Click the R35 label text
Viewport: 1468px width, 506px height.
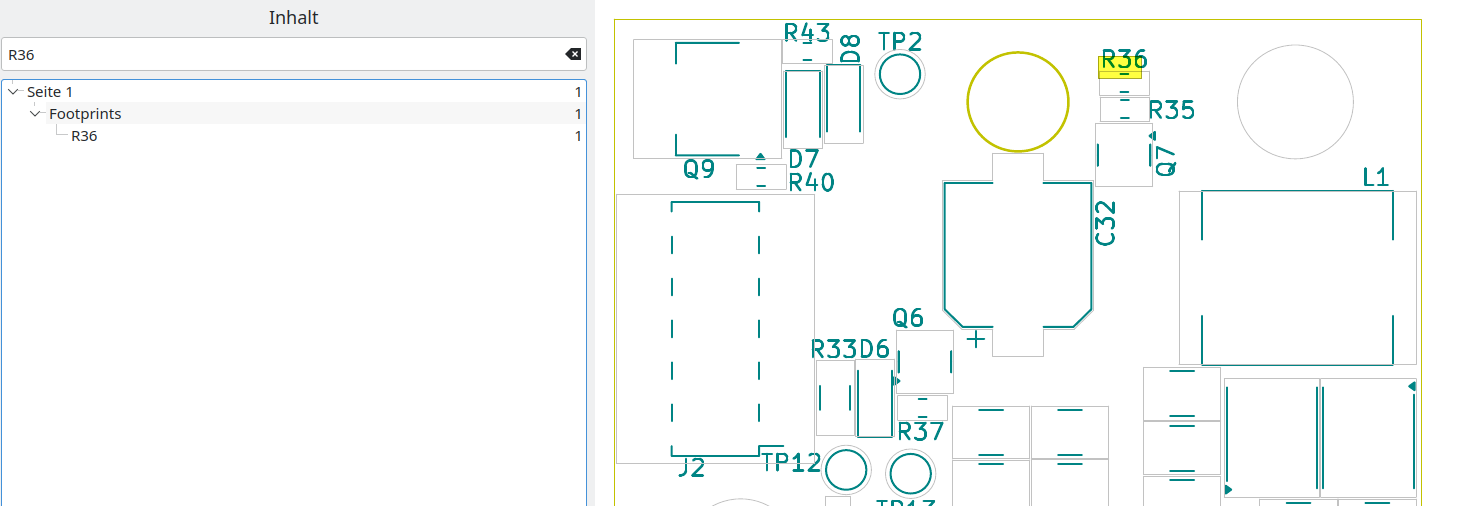pyautogui.click(x=1171, y=110)
